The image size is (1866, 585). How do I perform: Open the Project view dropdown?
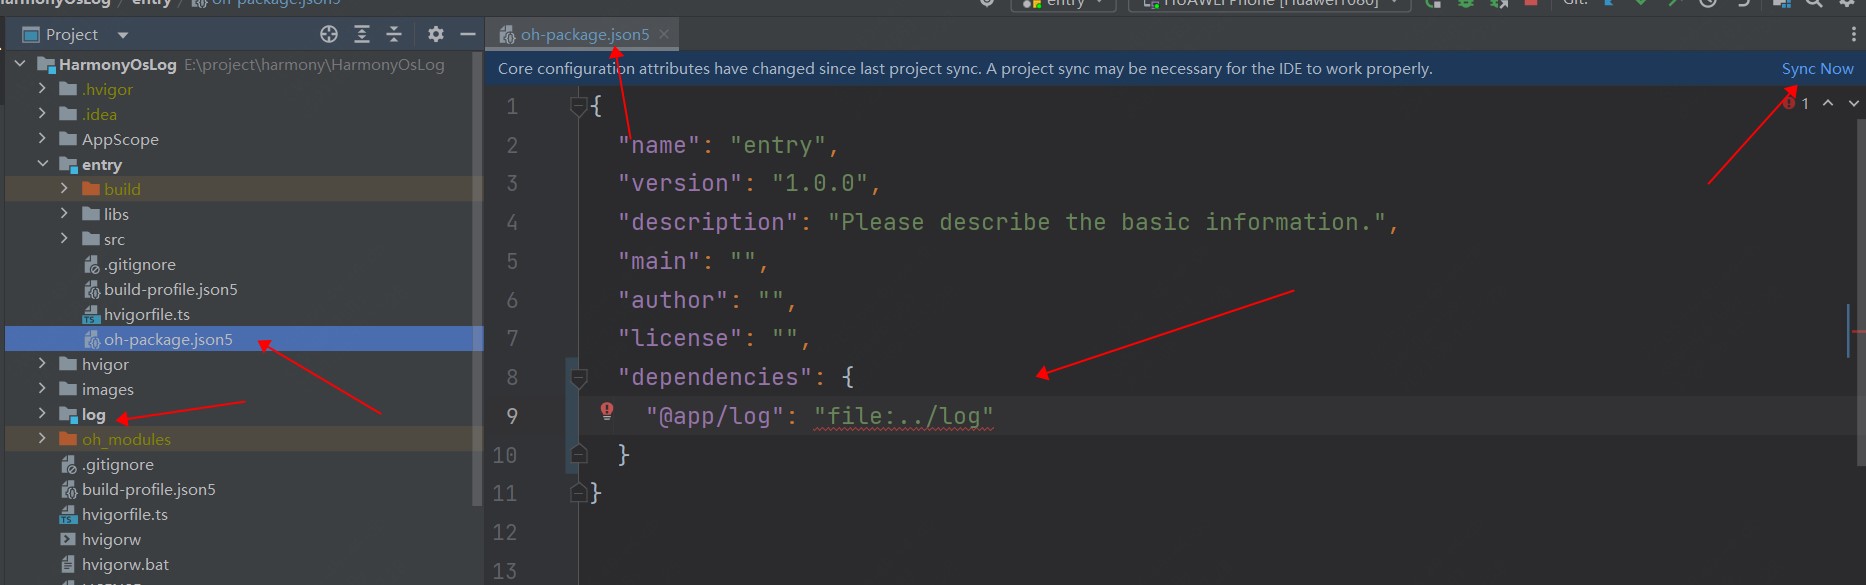point(123,35)
